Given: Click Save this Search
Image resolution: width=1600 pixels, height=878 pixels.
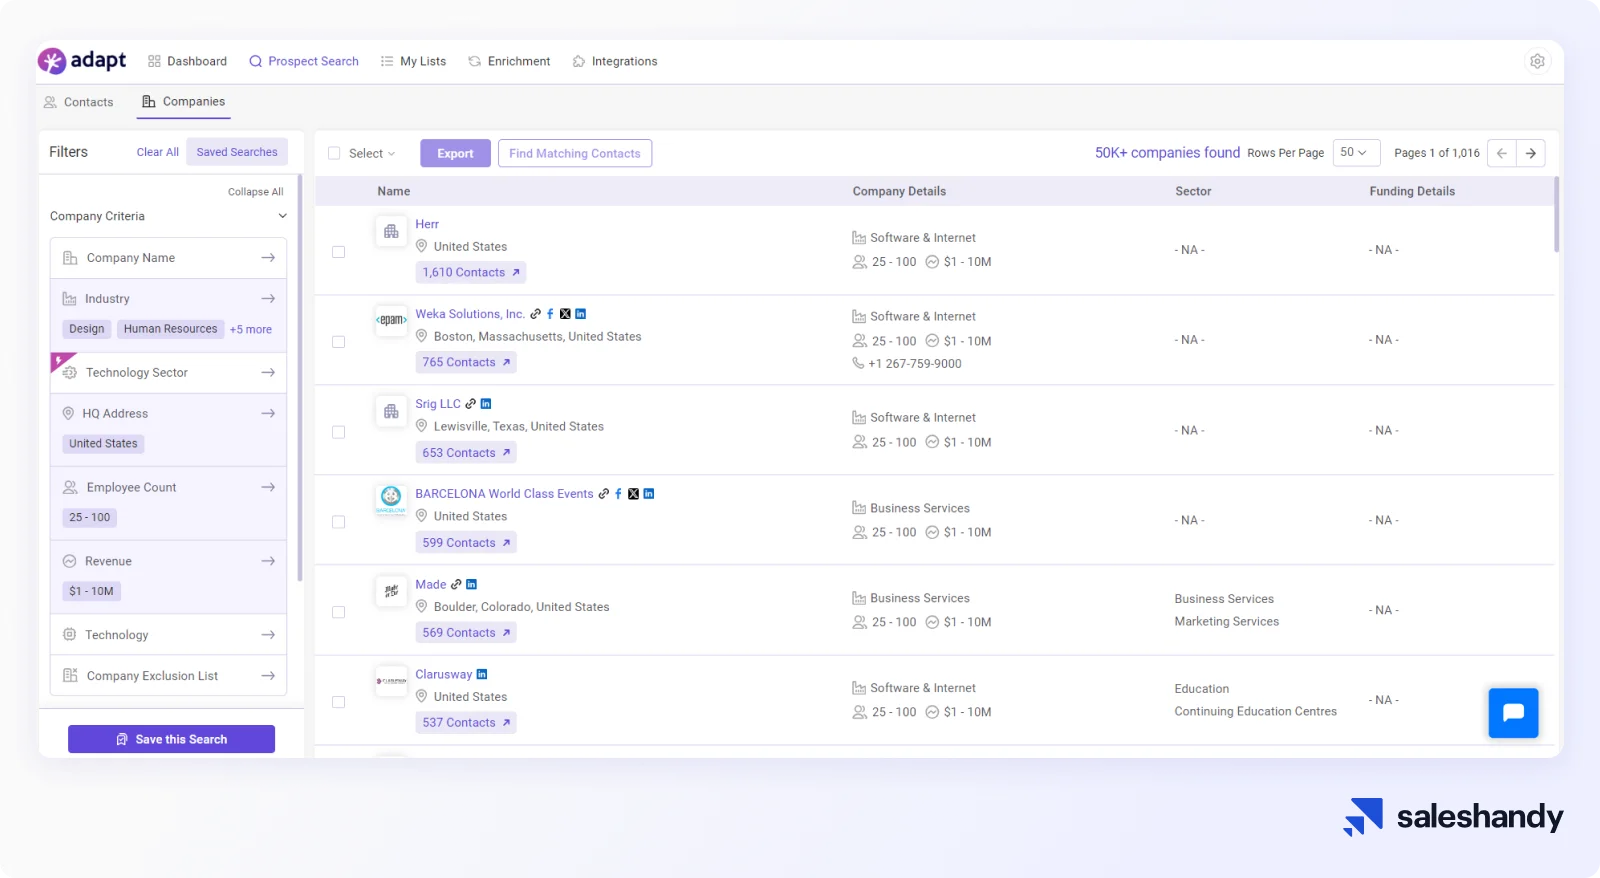Looking at the screenshot, I should (171, 739).
